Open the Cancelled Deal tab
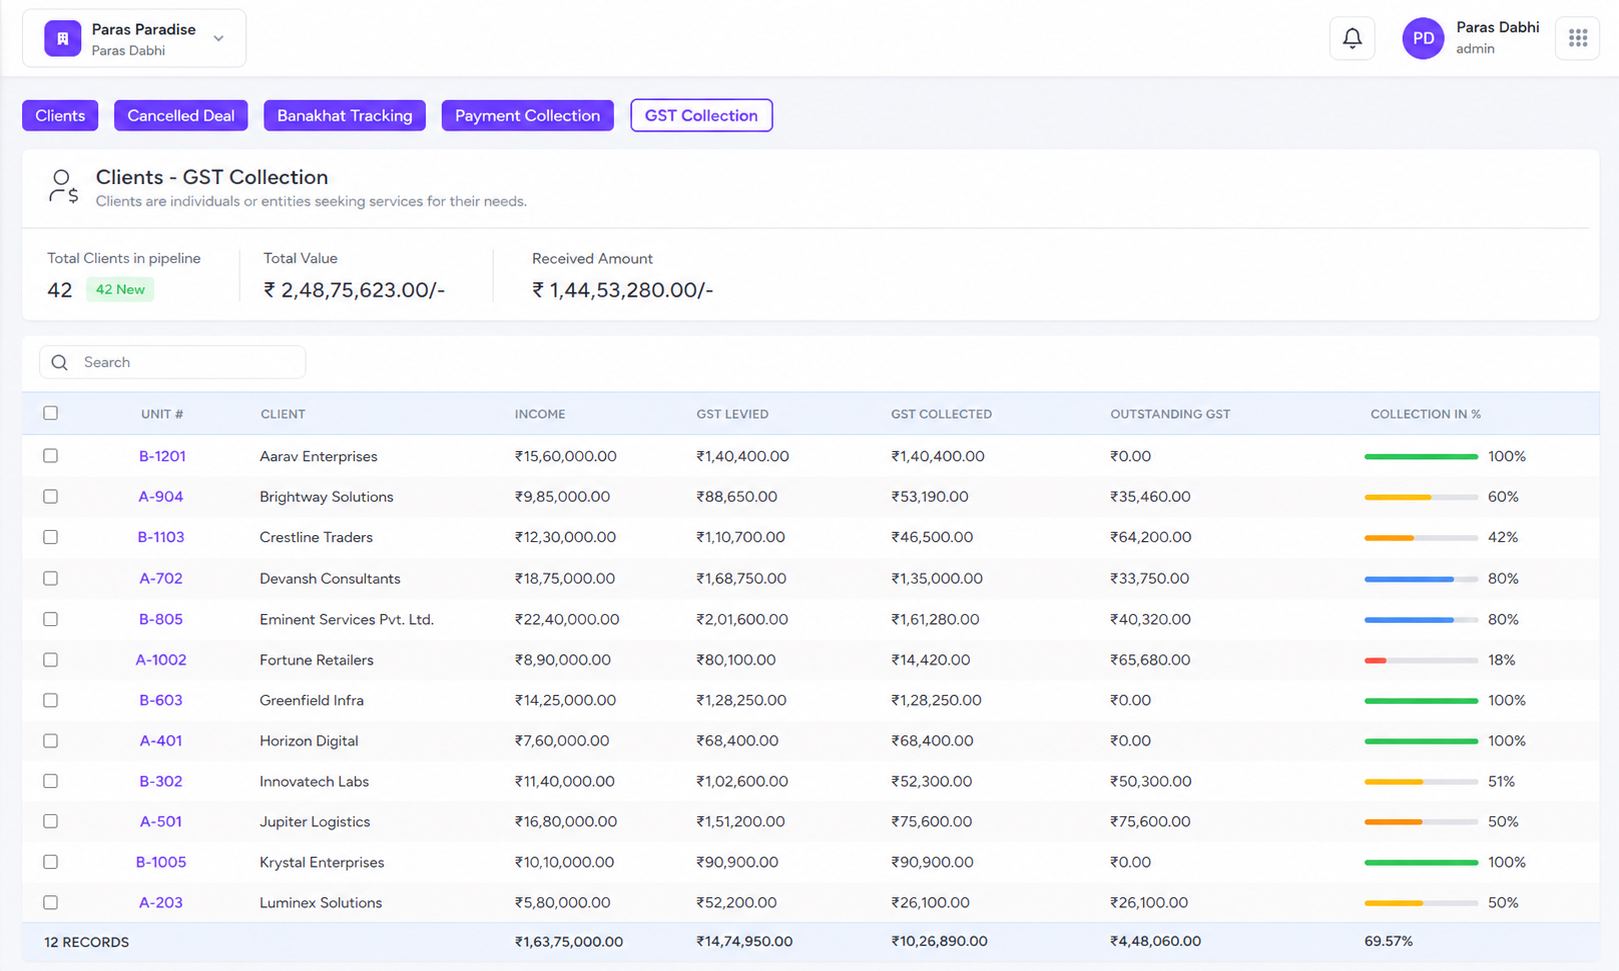 tap(181, 115)
